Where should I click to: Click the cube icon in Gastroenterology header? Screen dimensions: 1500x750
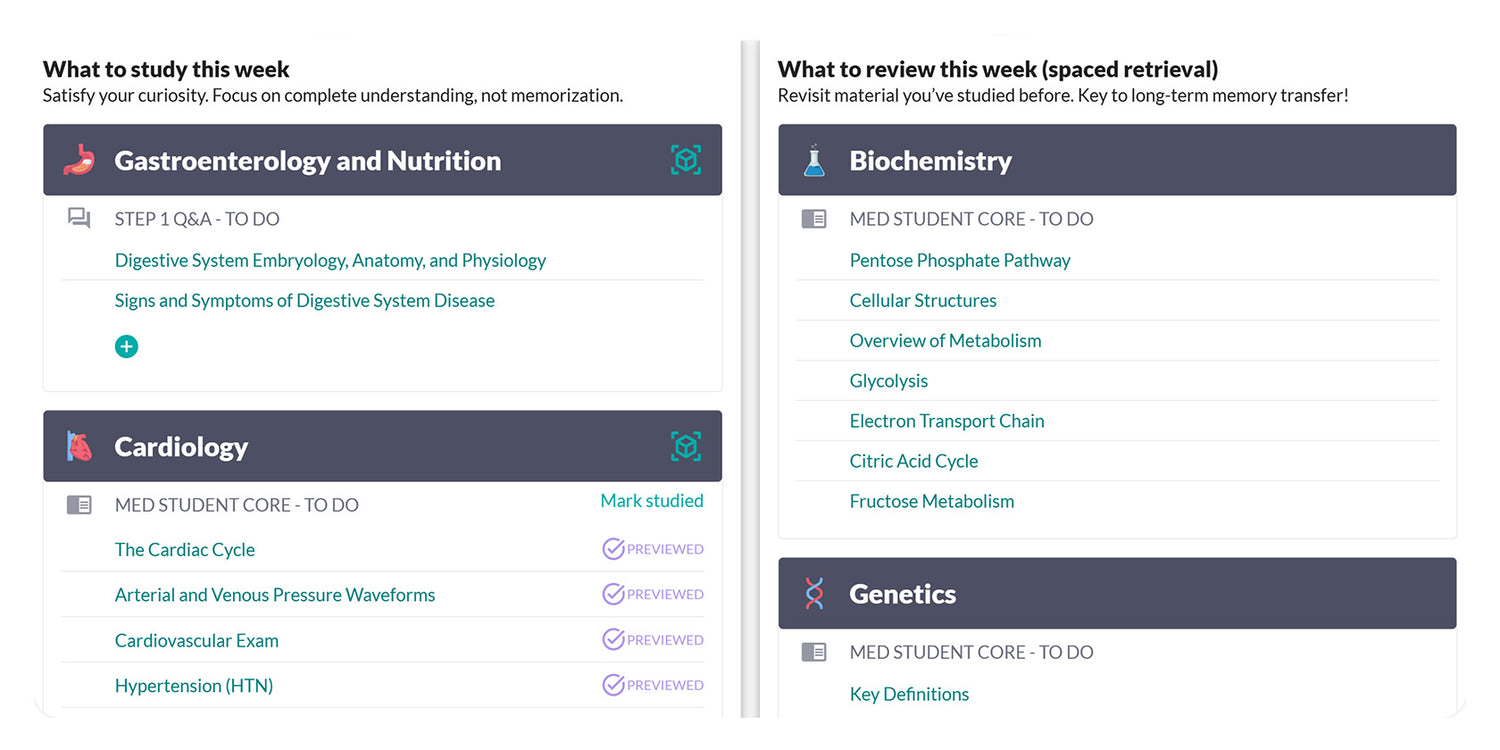point(686,160)
